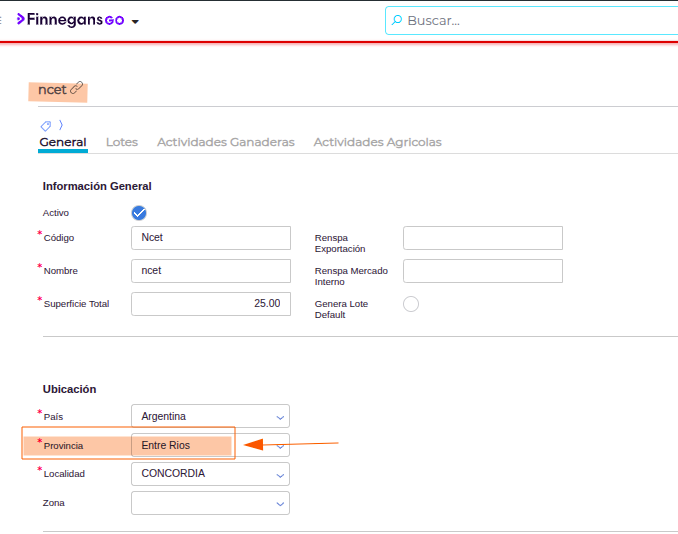Uncheck the Activo checkbox

pyautogui.click(x=139, y=213)
